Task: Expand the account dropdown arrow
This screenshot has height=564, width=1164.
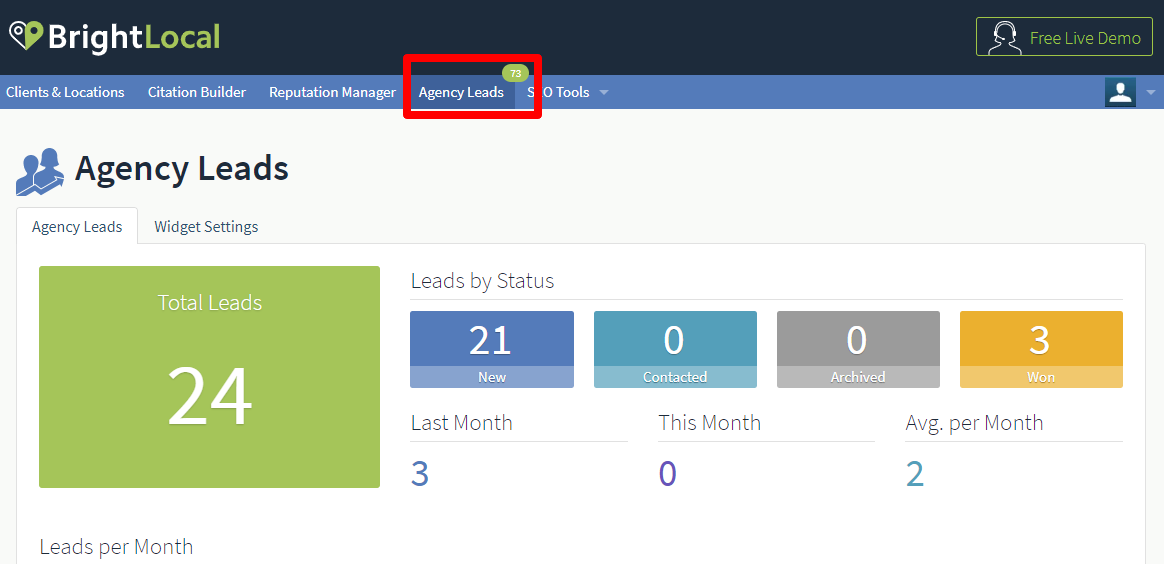Action: pos(1151,93)
